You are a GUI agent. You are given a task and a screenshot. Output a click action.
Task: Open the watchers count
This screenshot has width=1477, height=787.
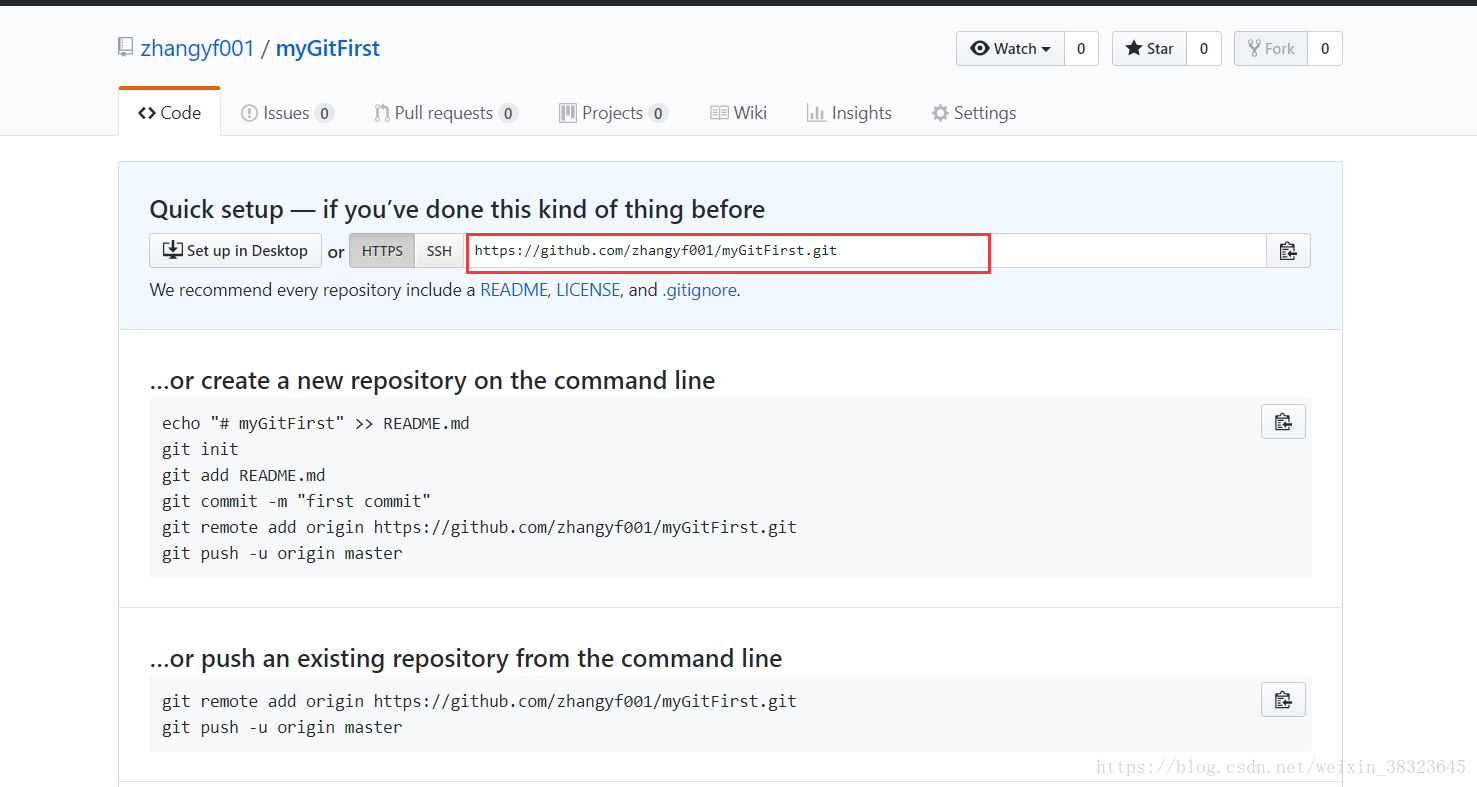click(x=1081, y=49)
